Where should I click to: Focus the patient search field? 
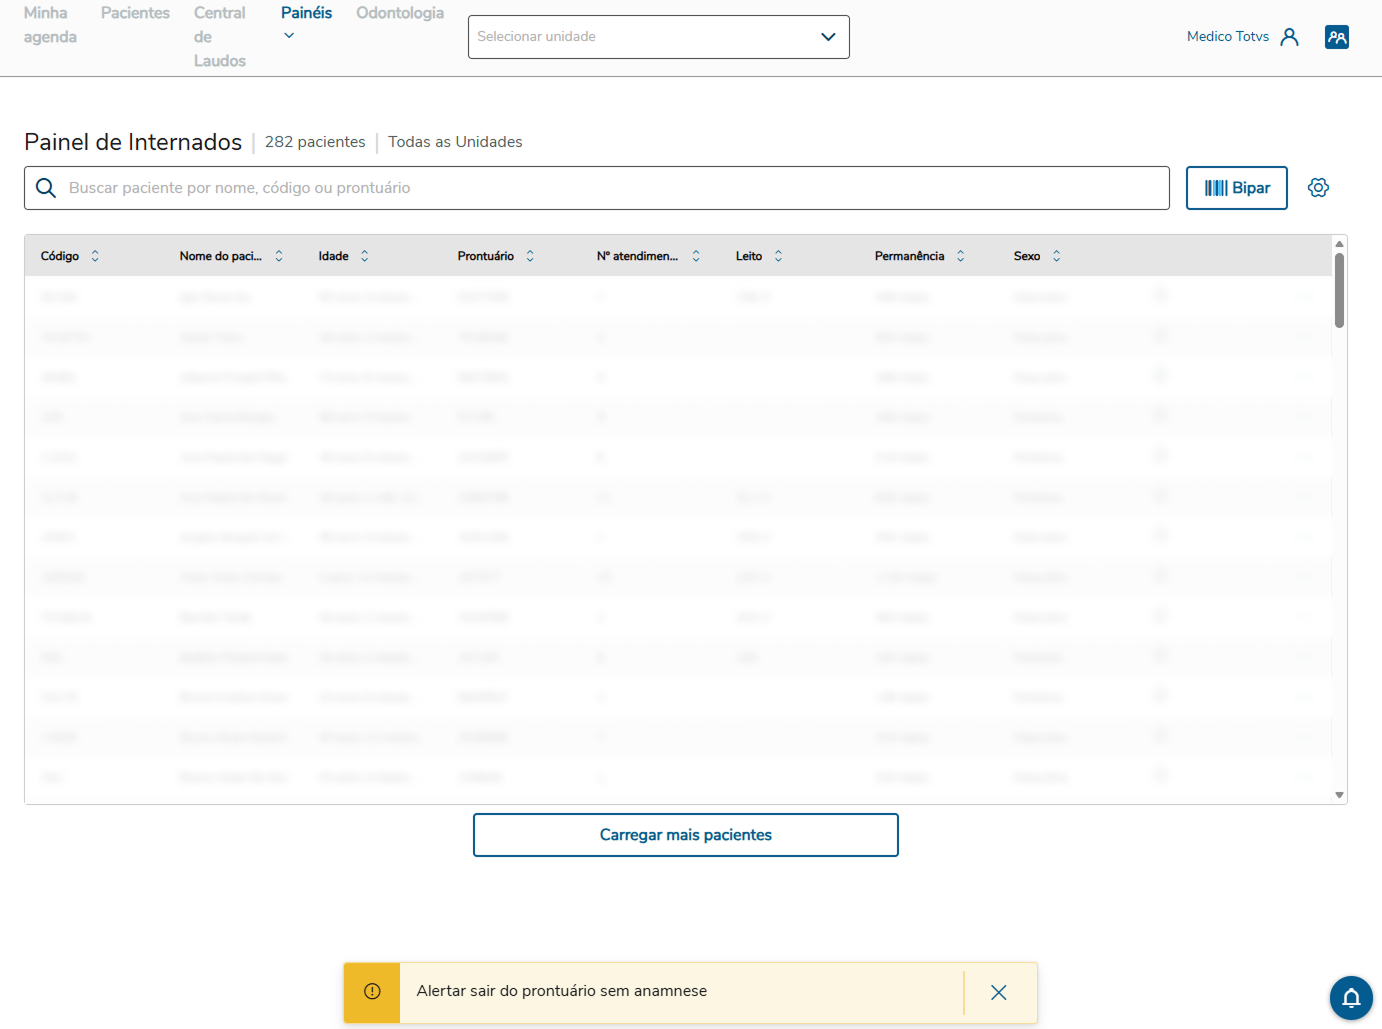pyautogui.click(x=597, y=188)
